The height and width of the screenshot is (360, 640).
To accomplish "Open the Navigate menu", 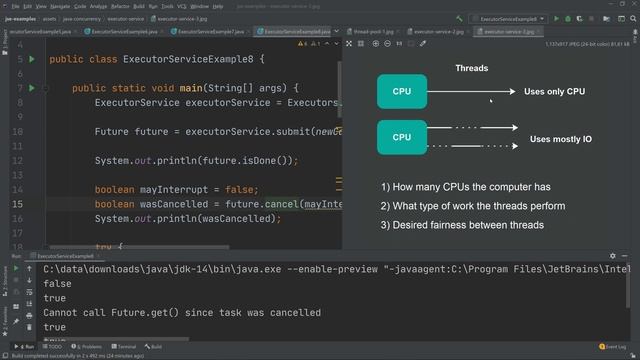I will tap(60, 6).
